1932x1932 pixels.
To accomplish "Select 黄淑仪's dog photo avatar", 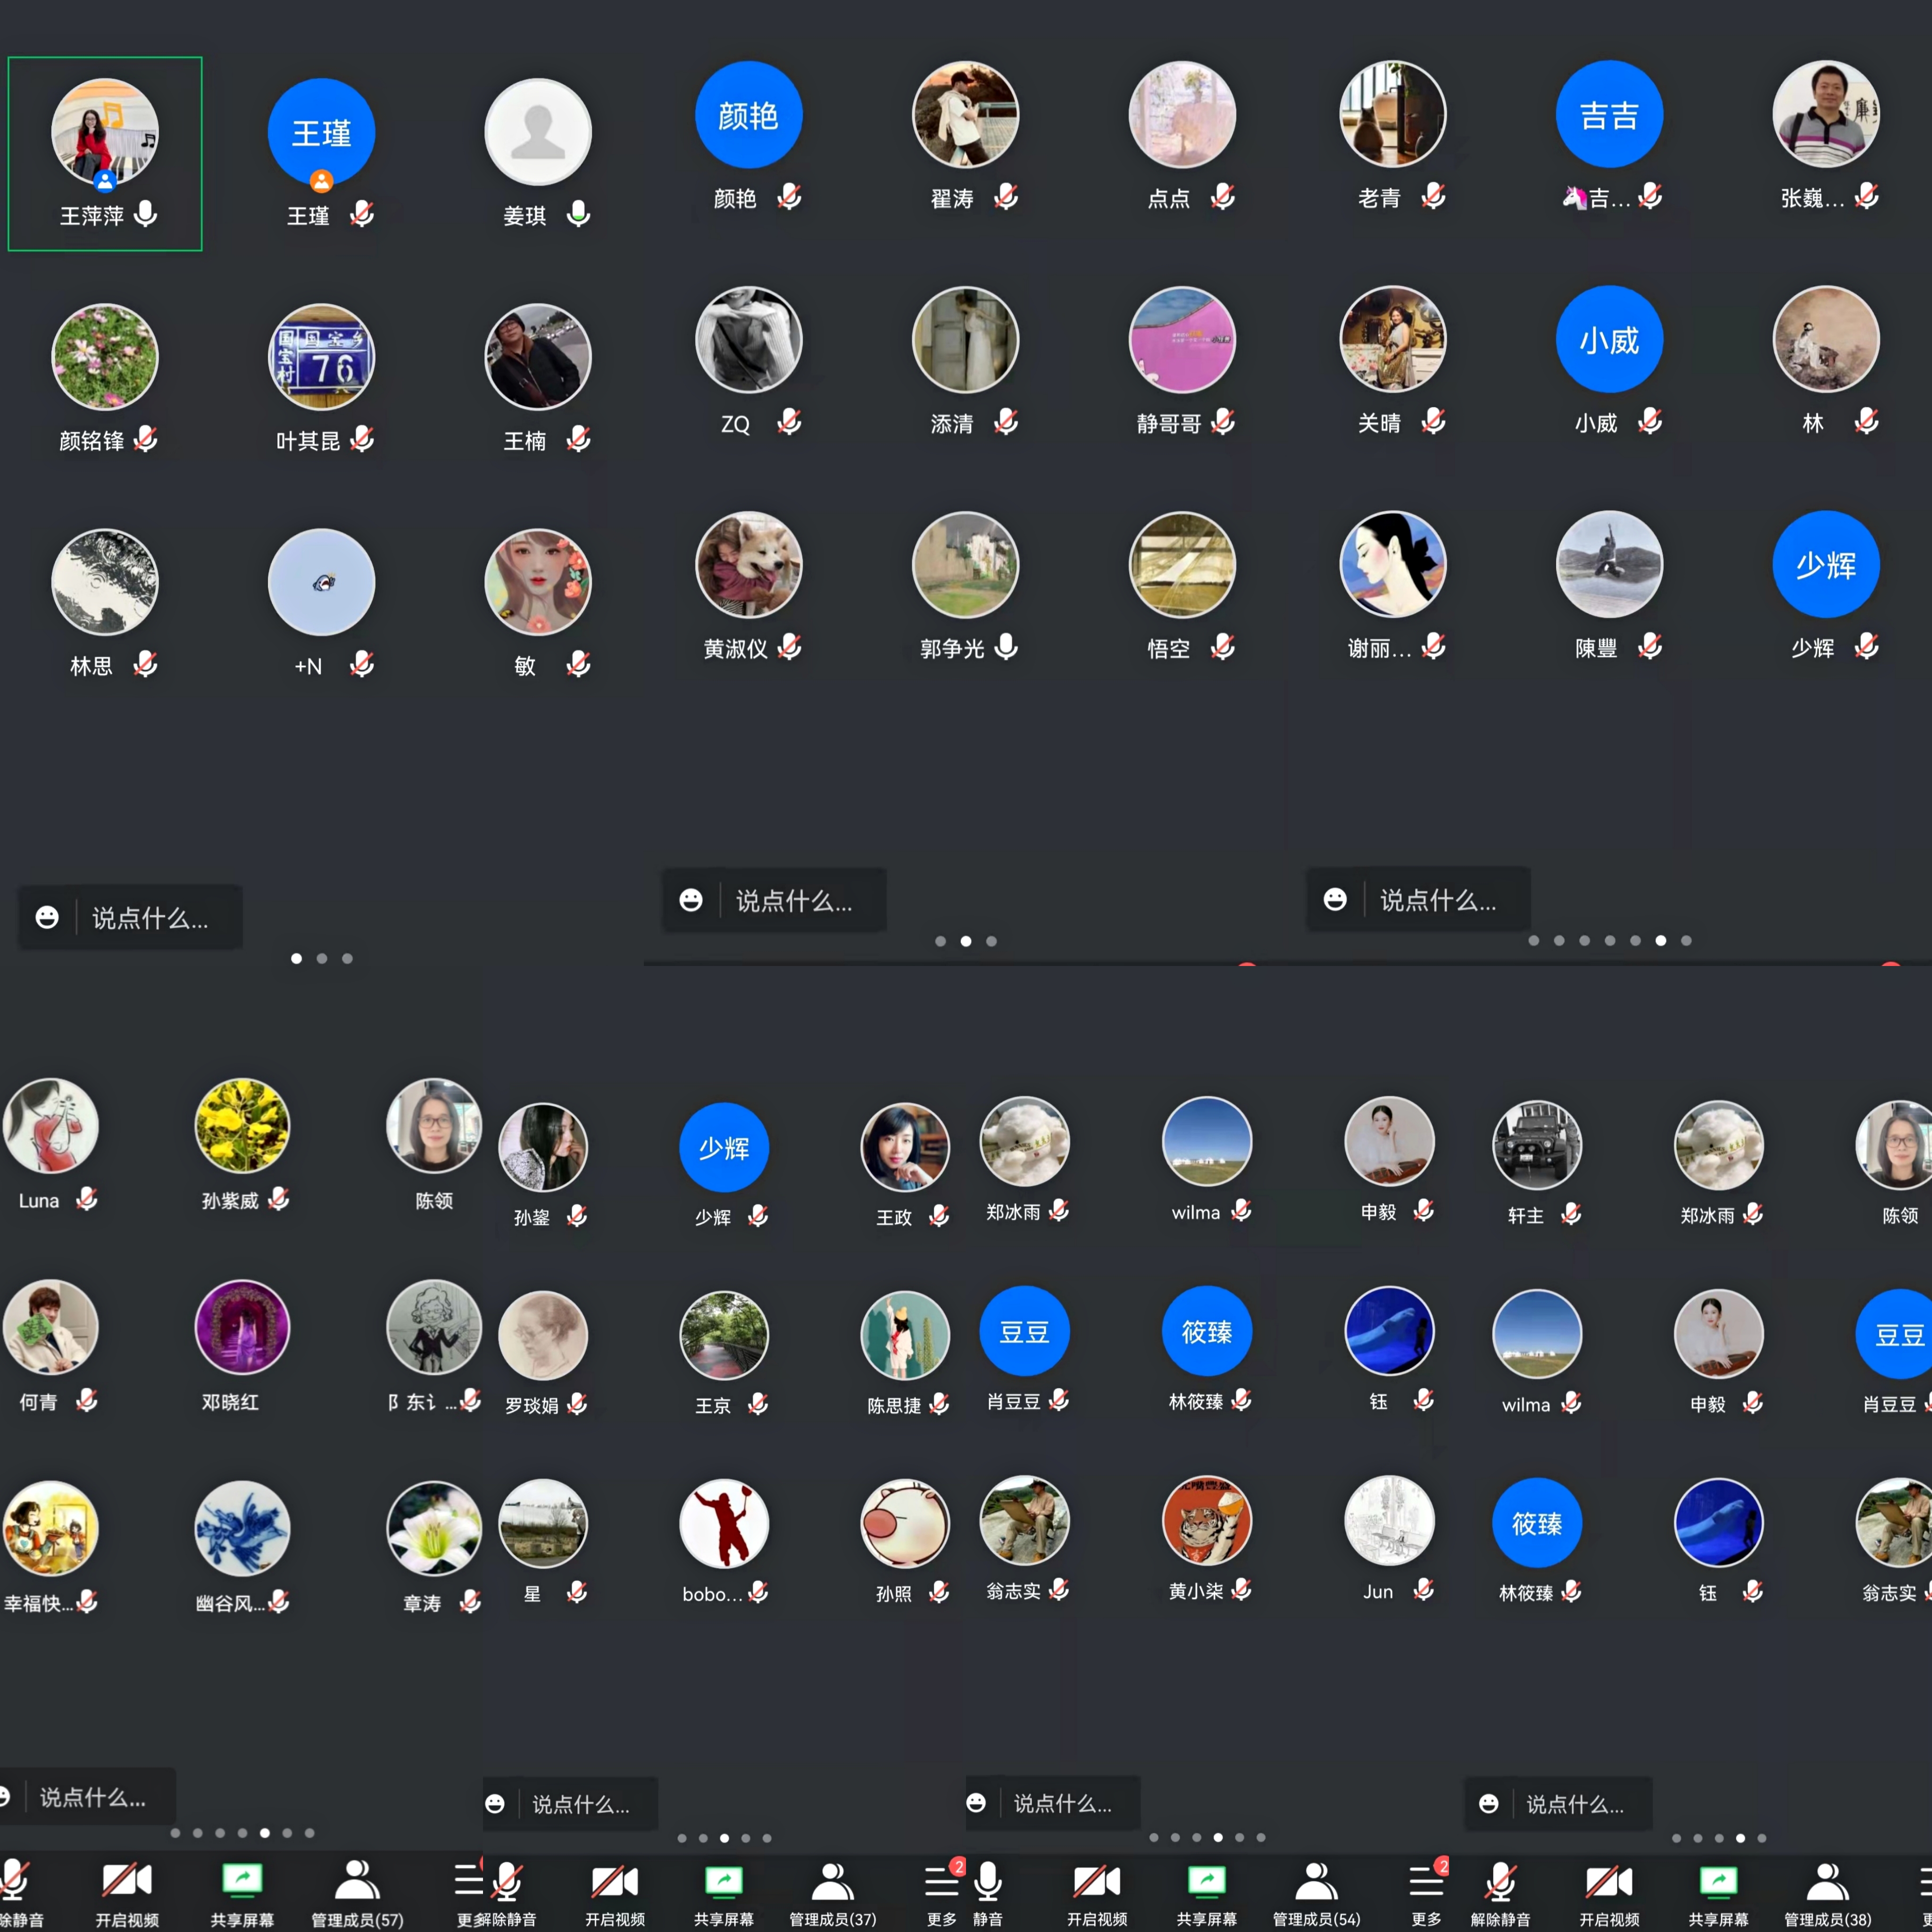I will click(748, 565).
